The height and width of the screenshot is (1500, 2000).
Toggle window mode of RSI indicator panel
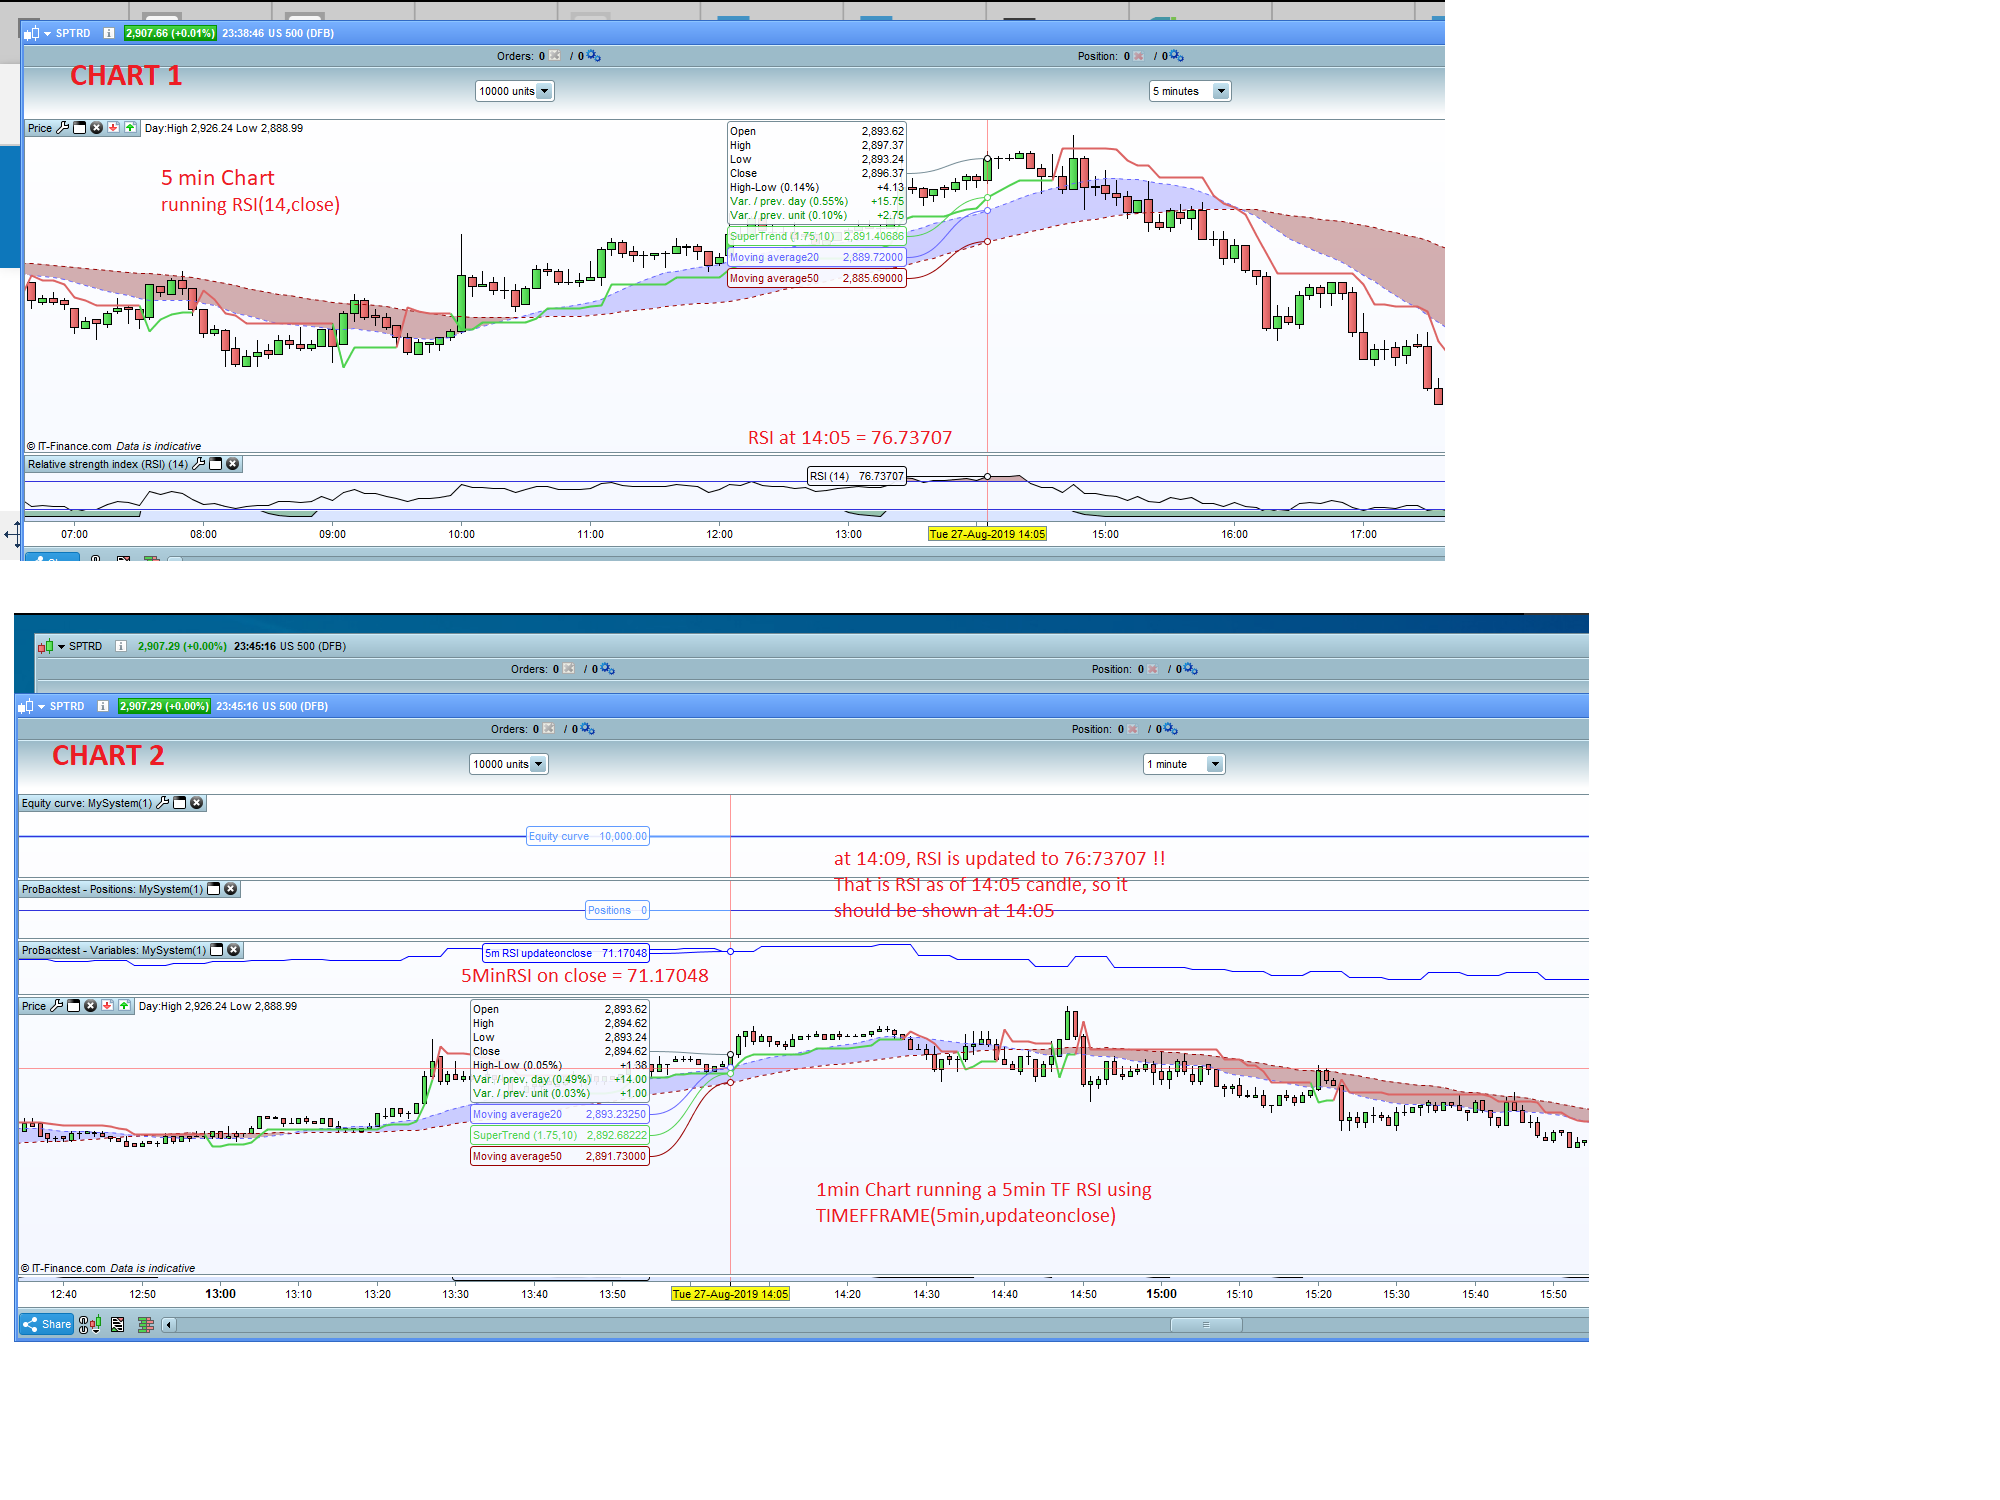pos(216,464)
